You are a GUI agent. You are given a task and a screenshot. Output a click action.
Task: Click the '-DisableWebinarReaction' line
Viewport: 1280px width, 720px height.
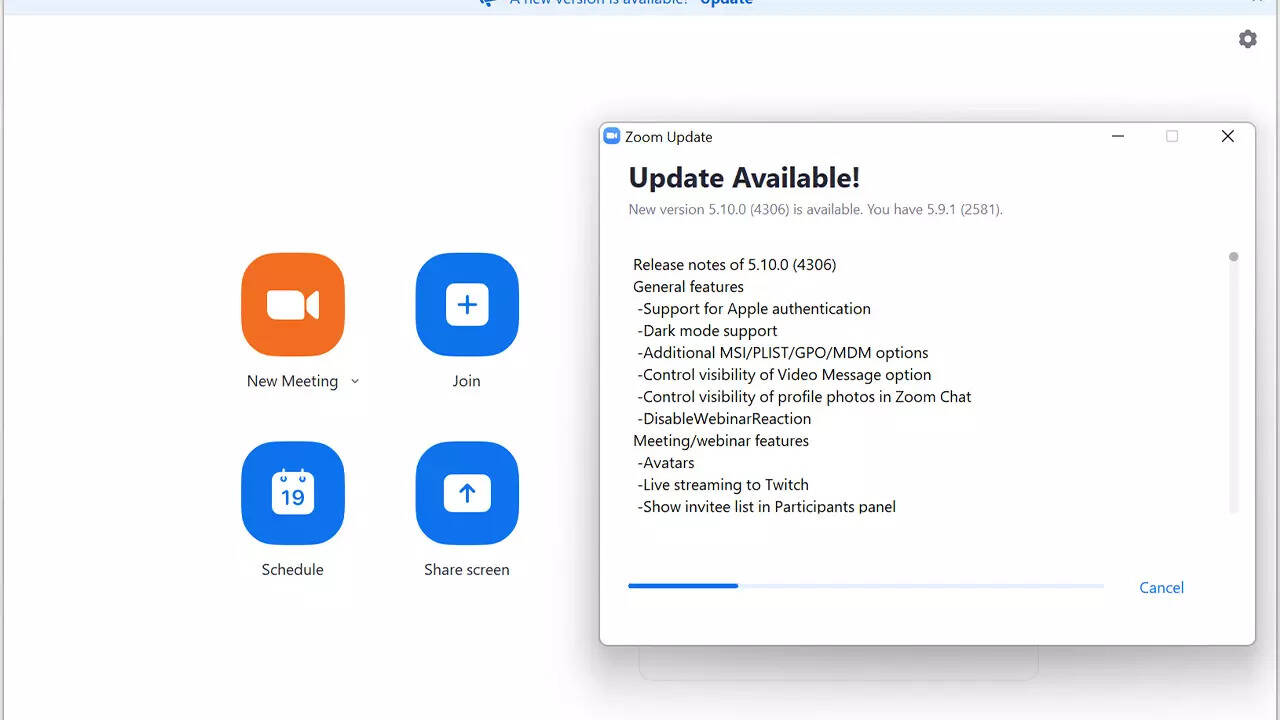coord(724,419)
